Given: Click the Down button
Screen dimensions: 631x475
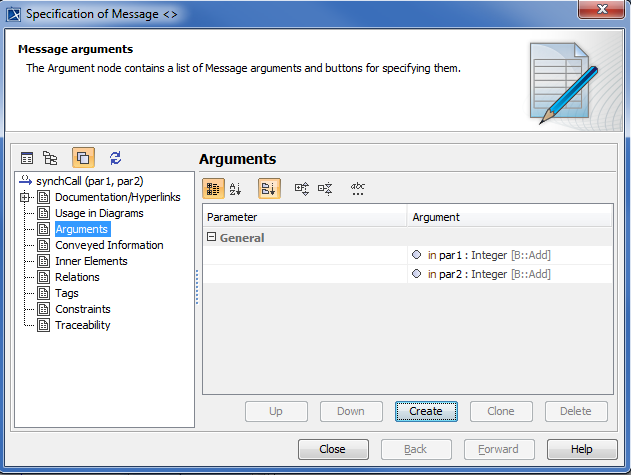Looking at the screenshot, I should (x=351, y=411).
